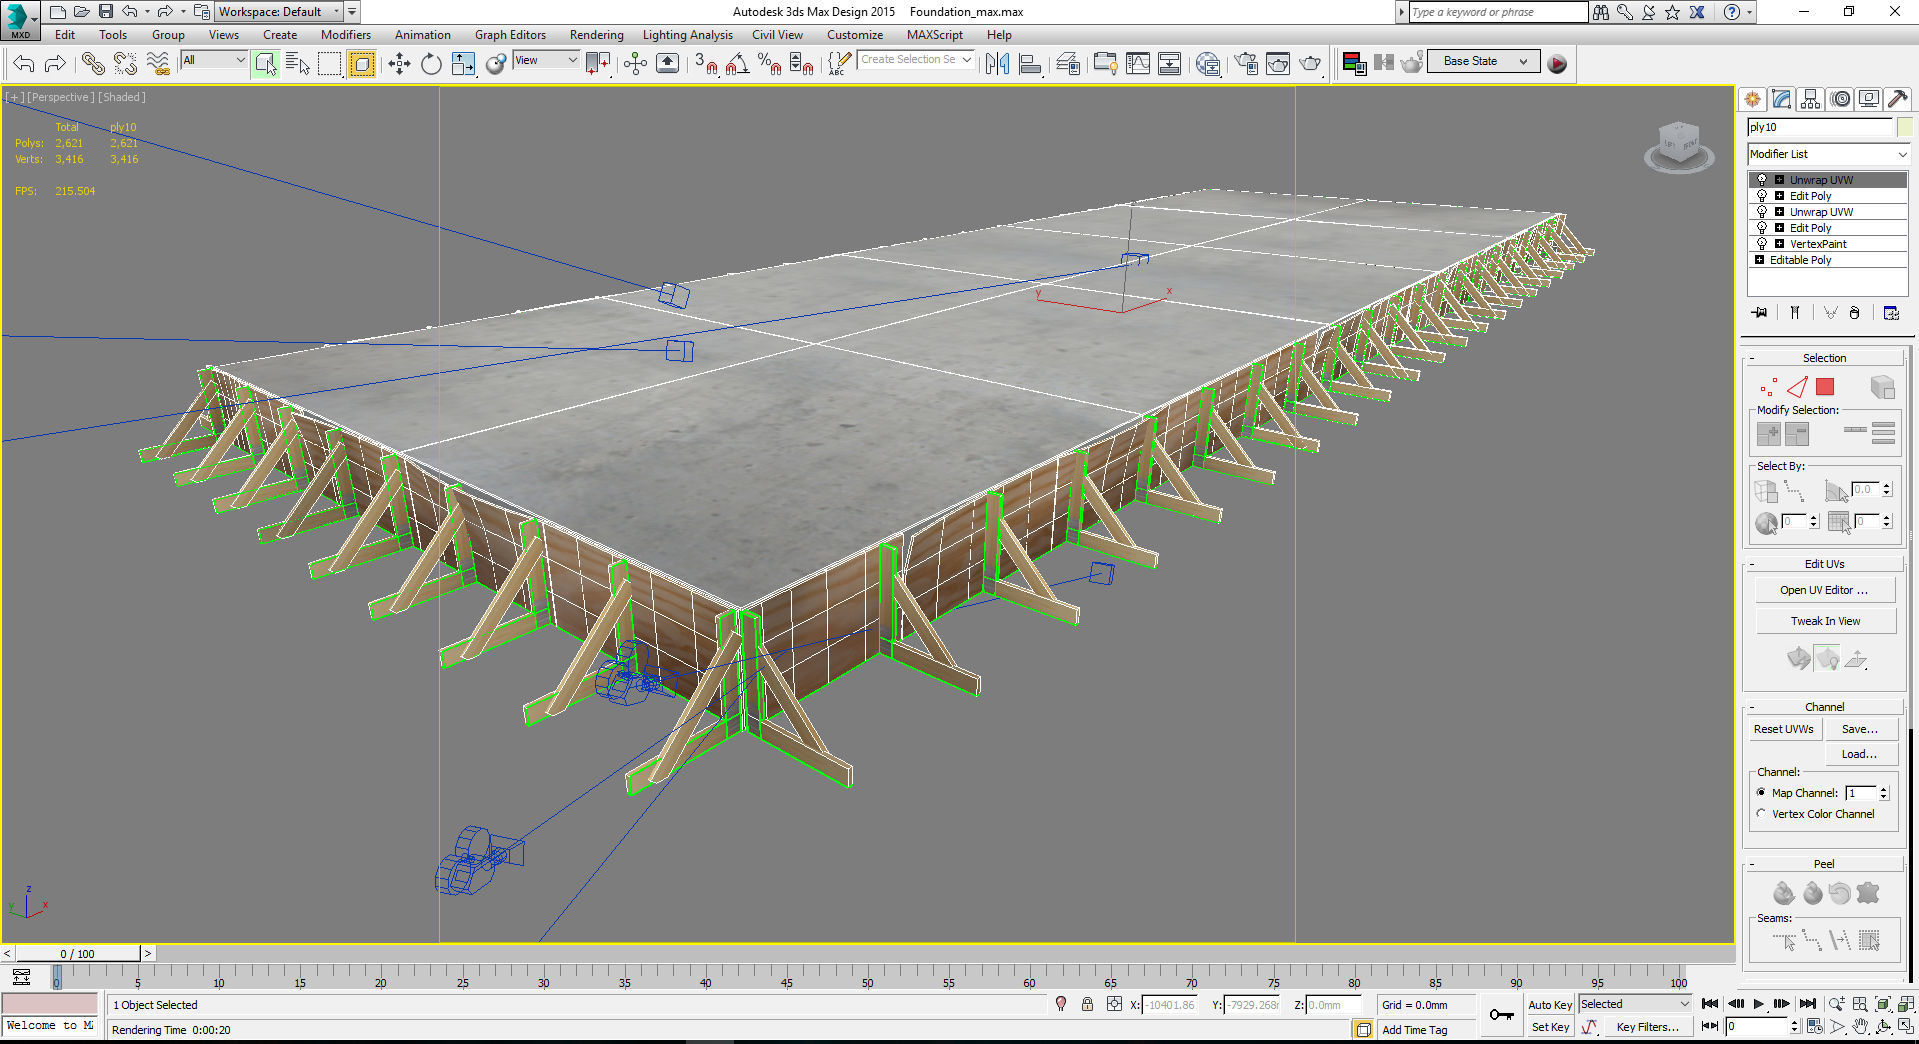
Task: Switch to the Utilities panel tab
Action: [1898, 99]
